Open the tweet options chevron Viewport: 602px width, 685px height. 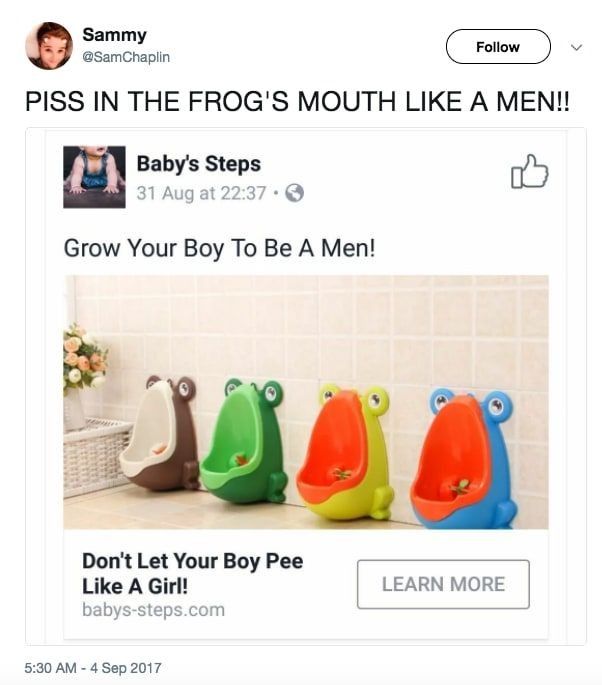tap(575, 47)
